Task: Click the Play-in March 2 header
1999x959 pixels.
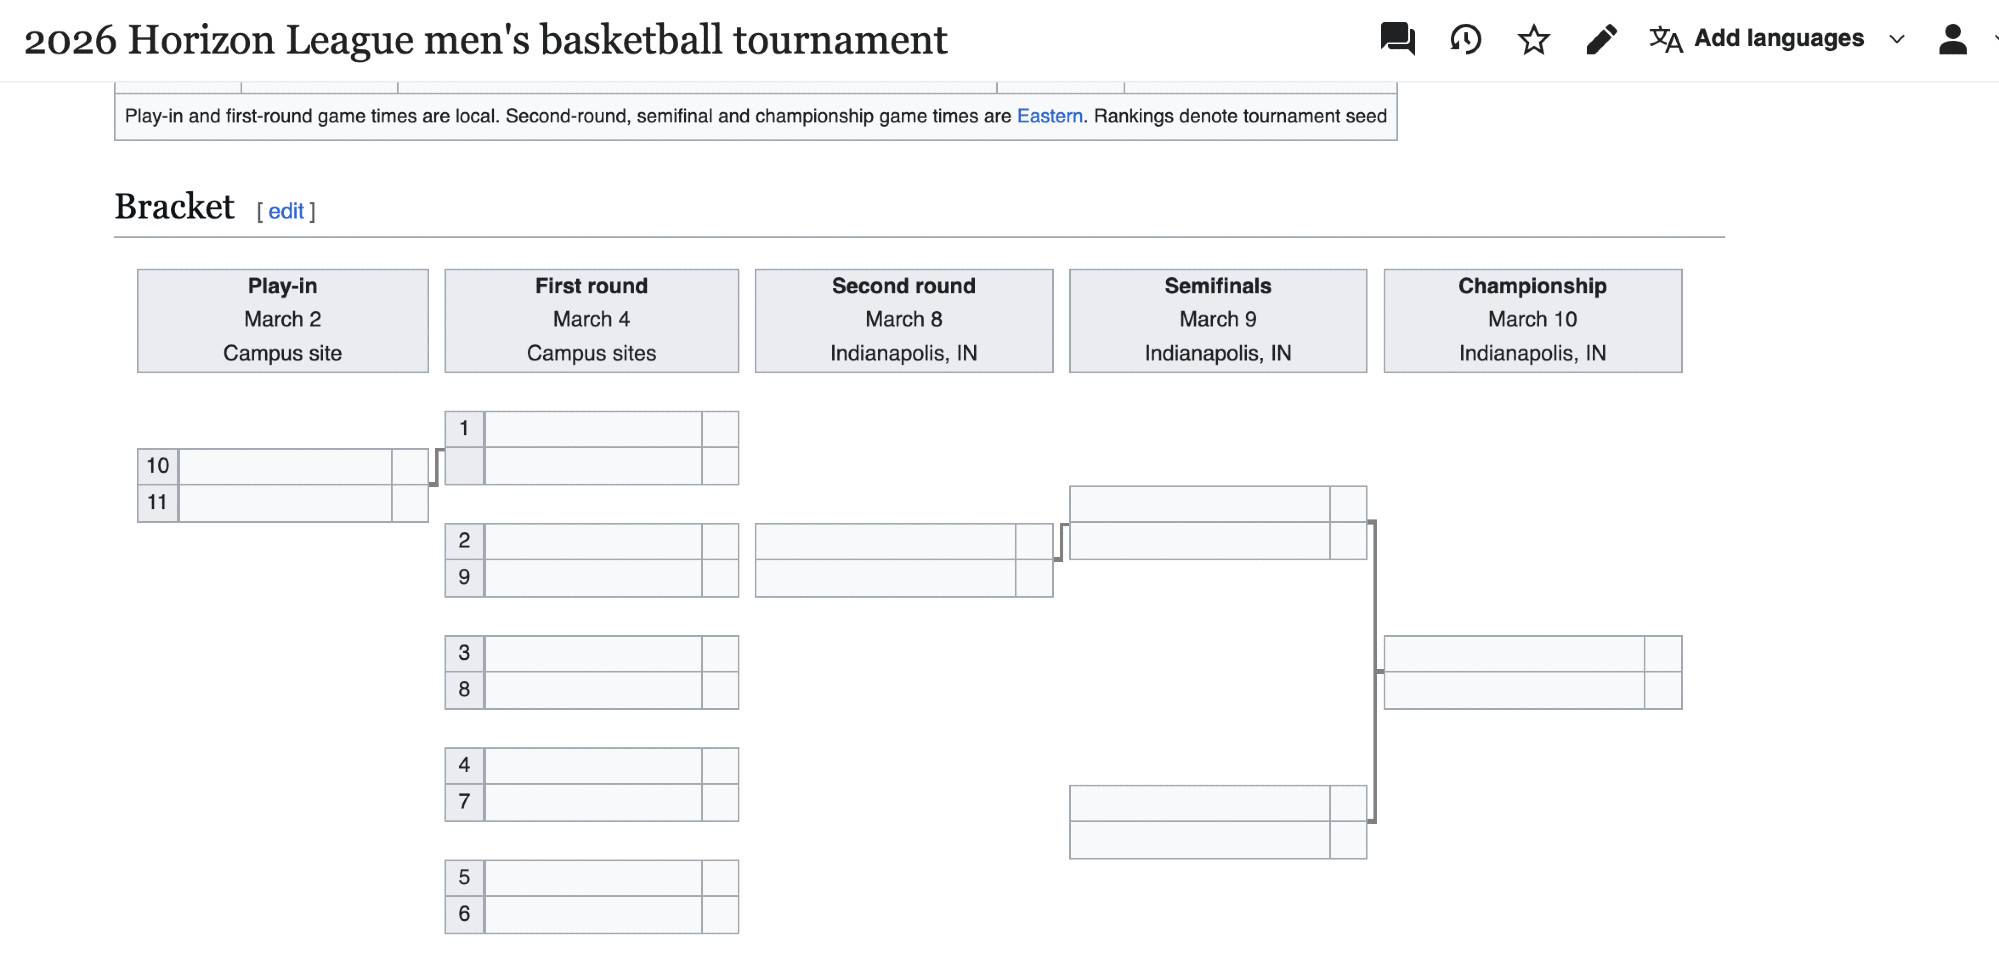Action: 283,320
